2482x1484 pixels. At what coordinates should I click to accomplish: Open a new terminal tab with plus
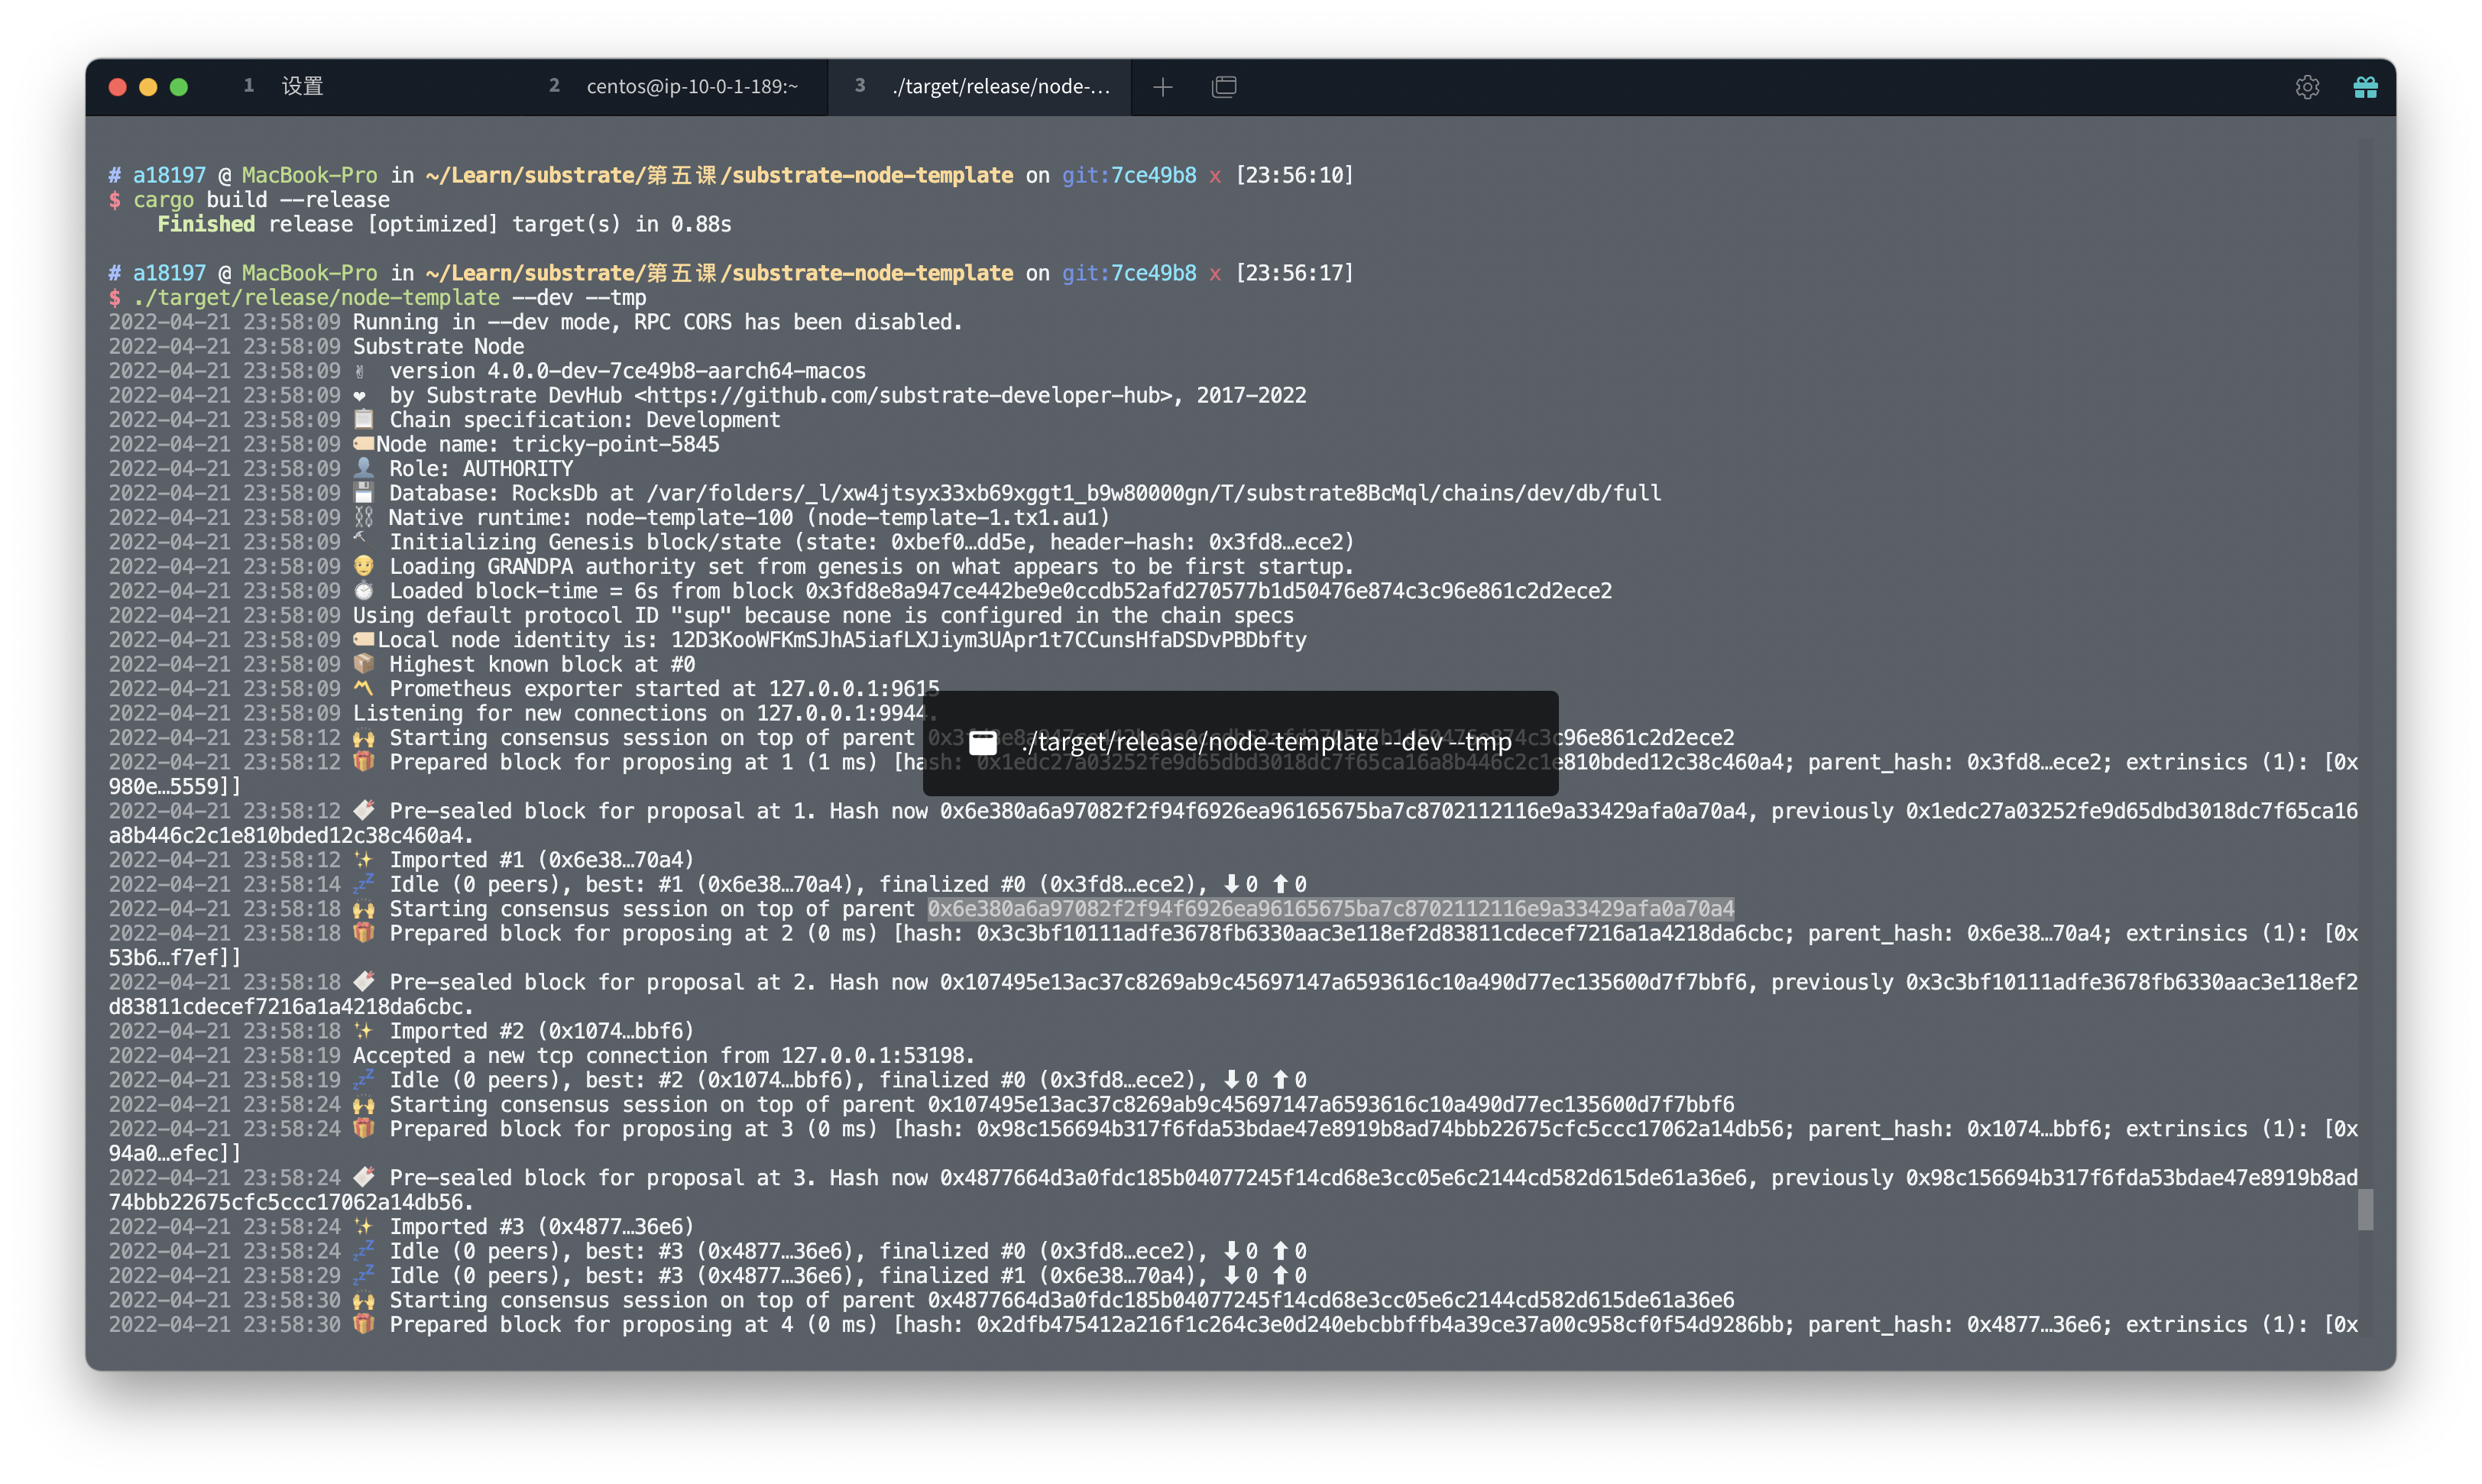coord(1162,87)
